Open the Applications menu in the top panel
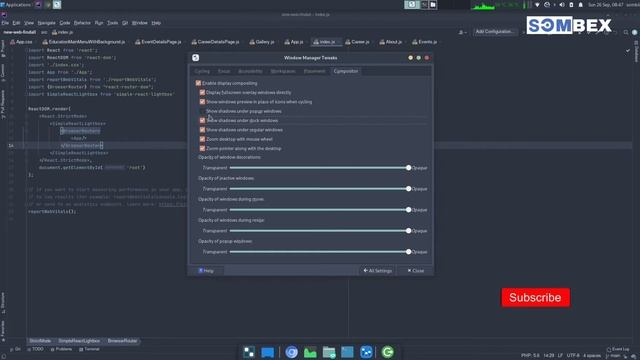Viewport: 640px width, 360px height. click(16, 5)
